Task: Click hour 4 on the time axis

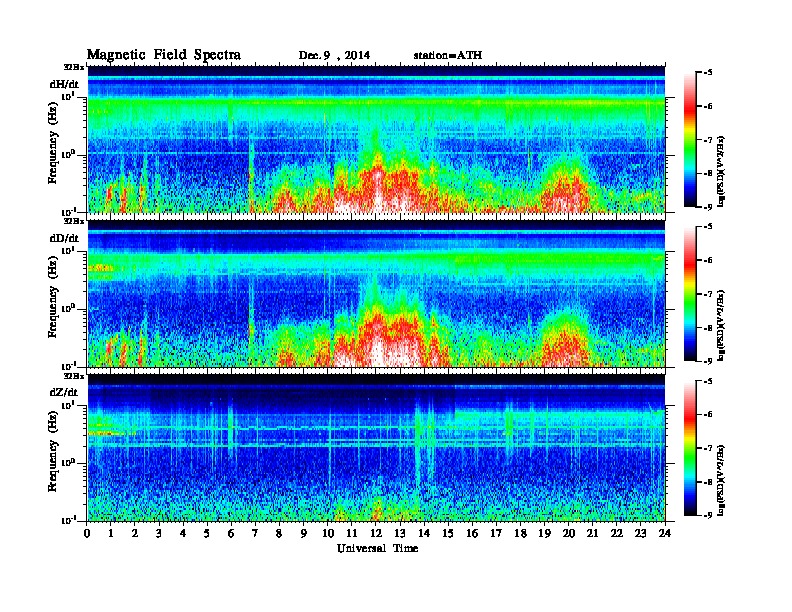Action: [183, 533]
